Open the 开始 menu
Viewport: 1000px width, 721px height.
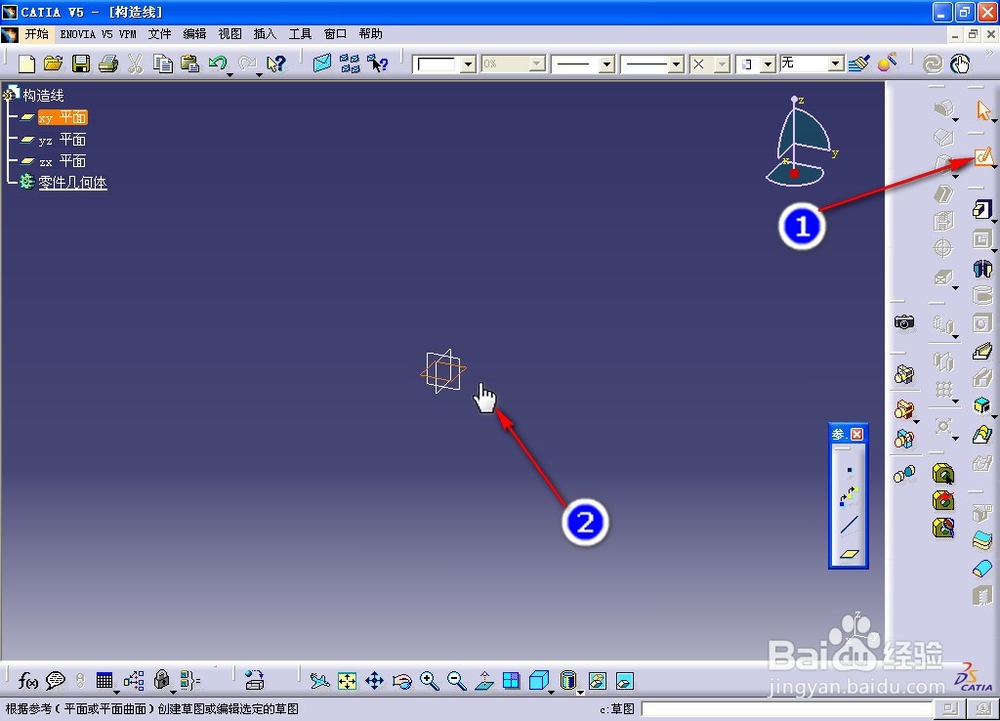pyautogui.click(x=36, y=34)
